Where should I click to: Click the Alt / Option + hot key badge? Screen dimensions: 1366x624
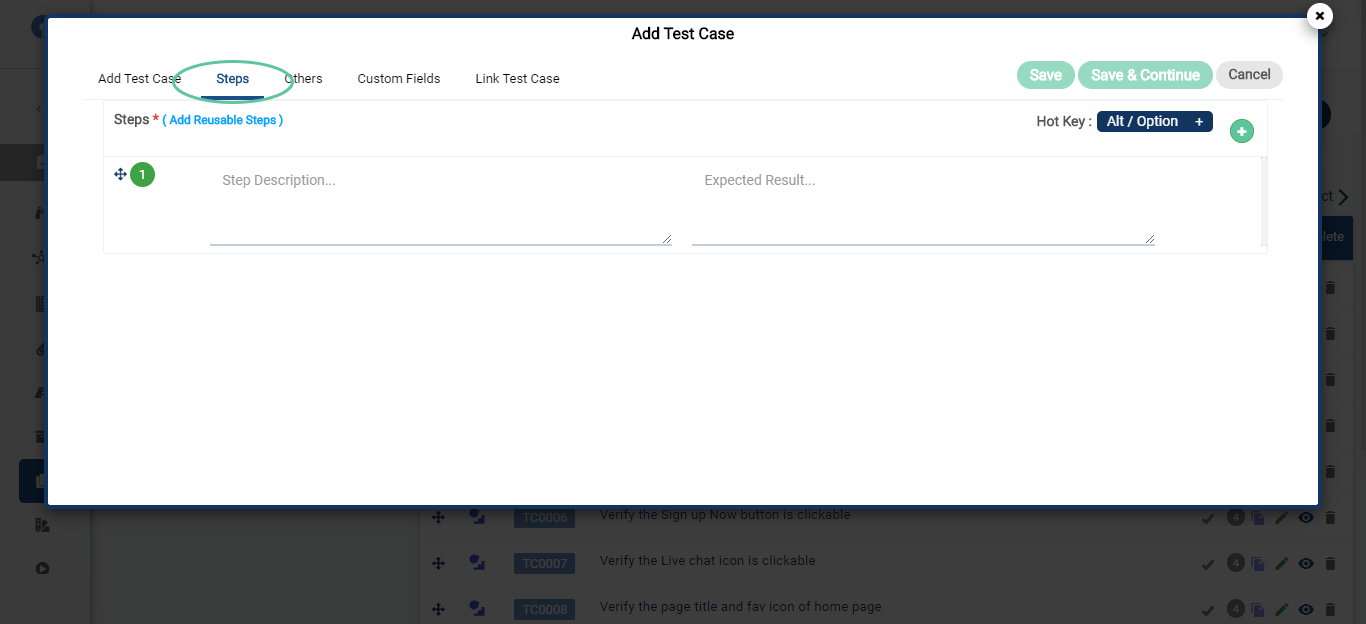pyautogui.click(x=1155, y=121)
